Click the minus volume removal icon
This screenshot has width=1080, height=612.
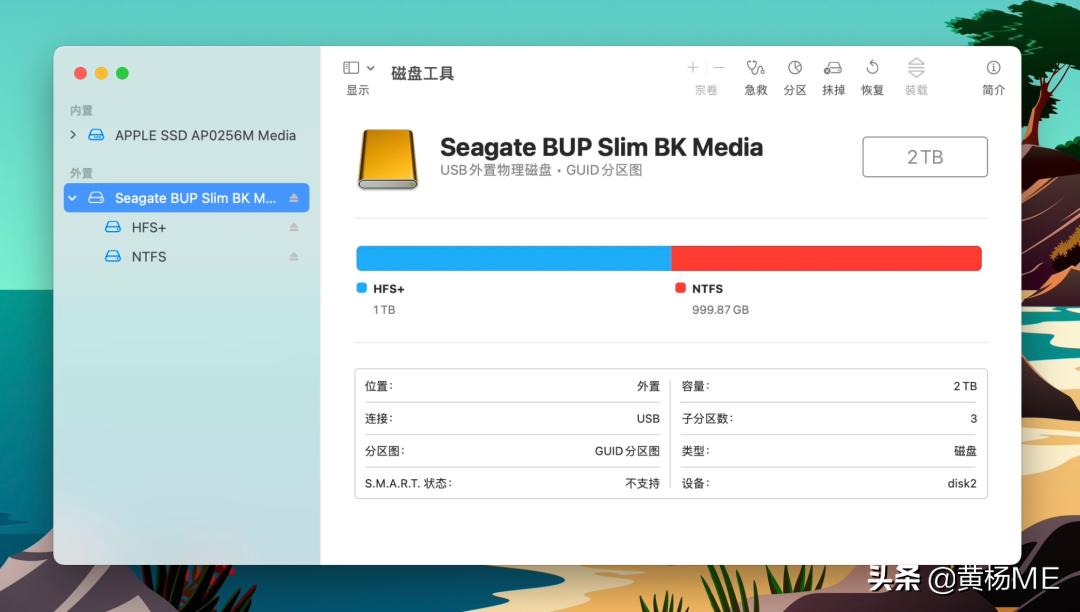718,67
